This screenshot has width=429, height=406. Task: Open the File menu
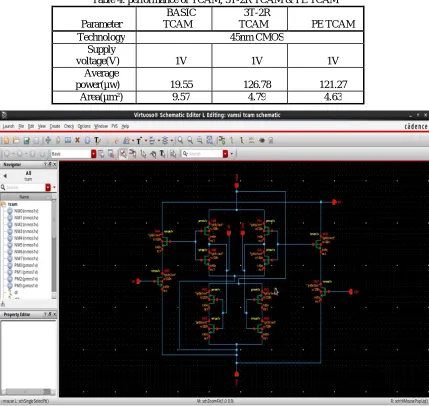point(21,126)
